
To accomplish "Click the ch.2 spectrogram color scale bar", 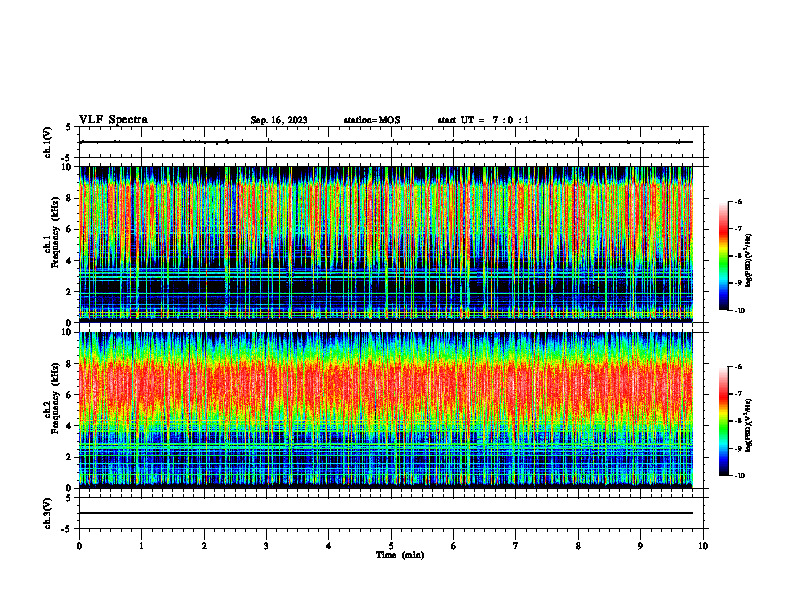I will [724, 421].
